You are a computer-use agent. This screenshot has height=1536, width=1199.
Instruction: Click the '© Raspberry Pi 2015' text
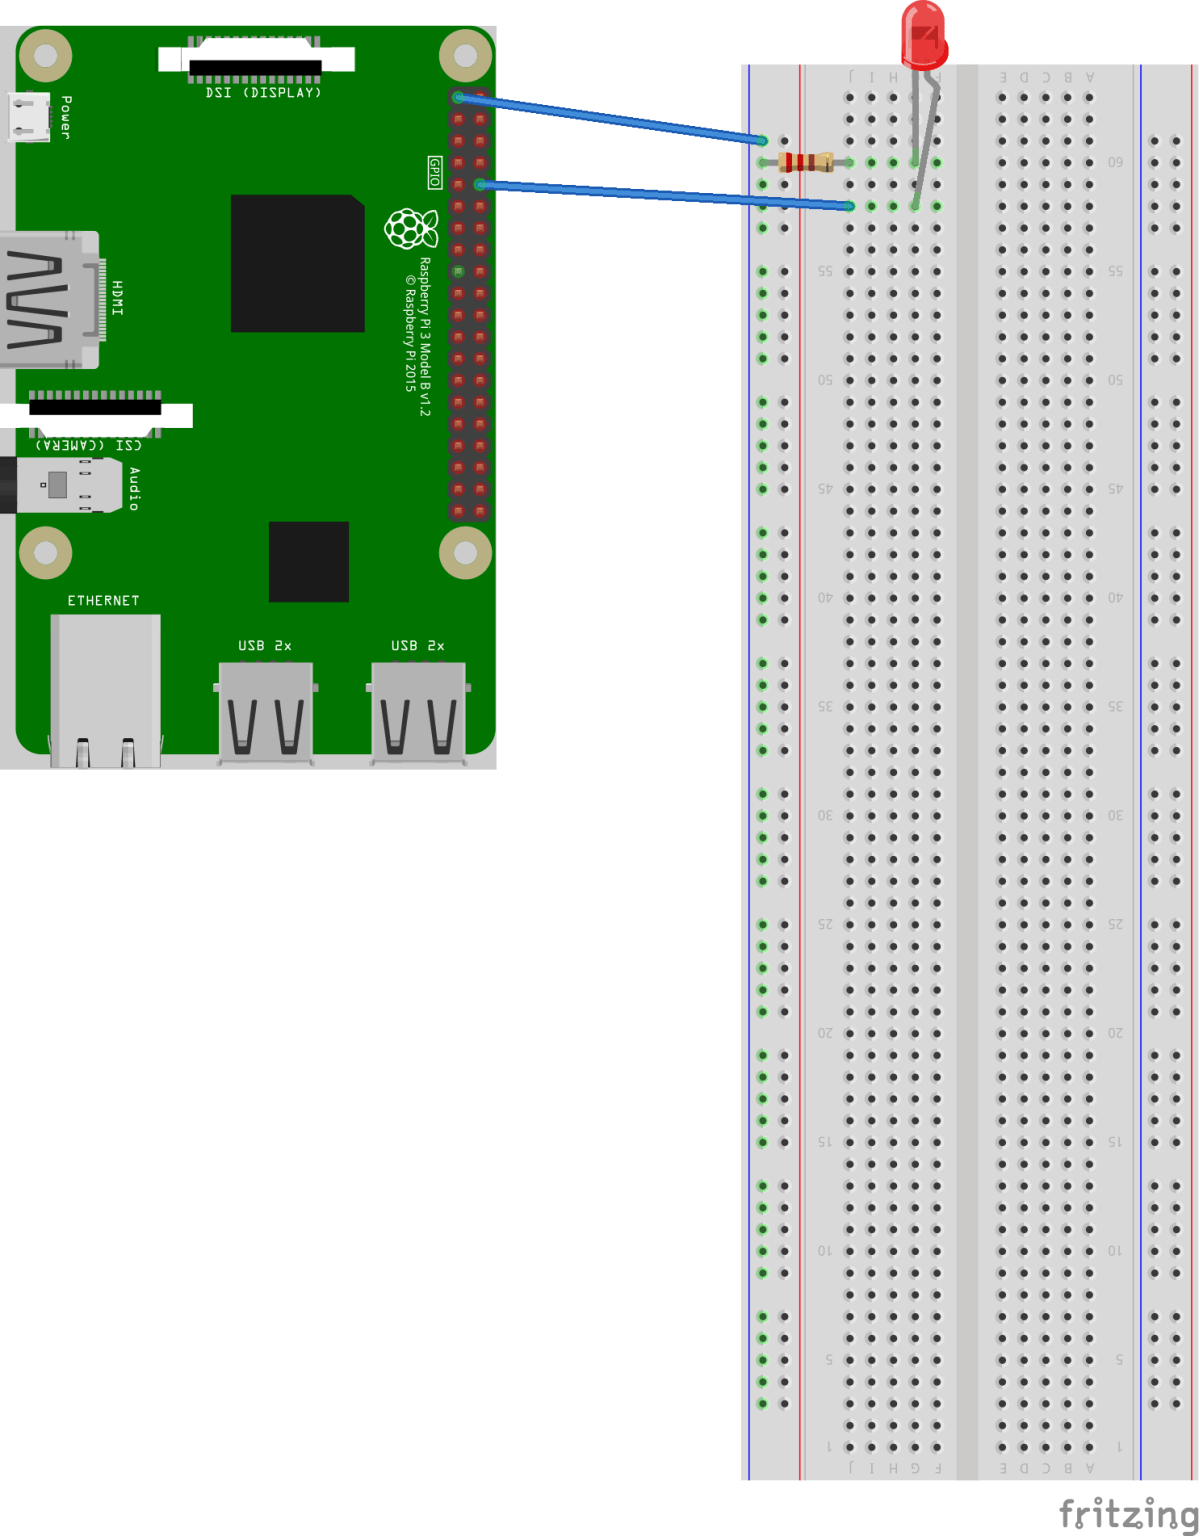pyautogui.click(x=410, y=333)
